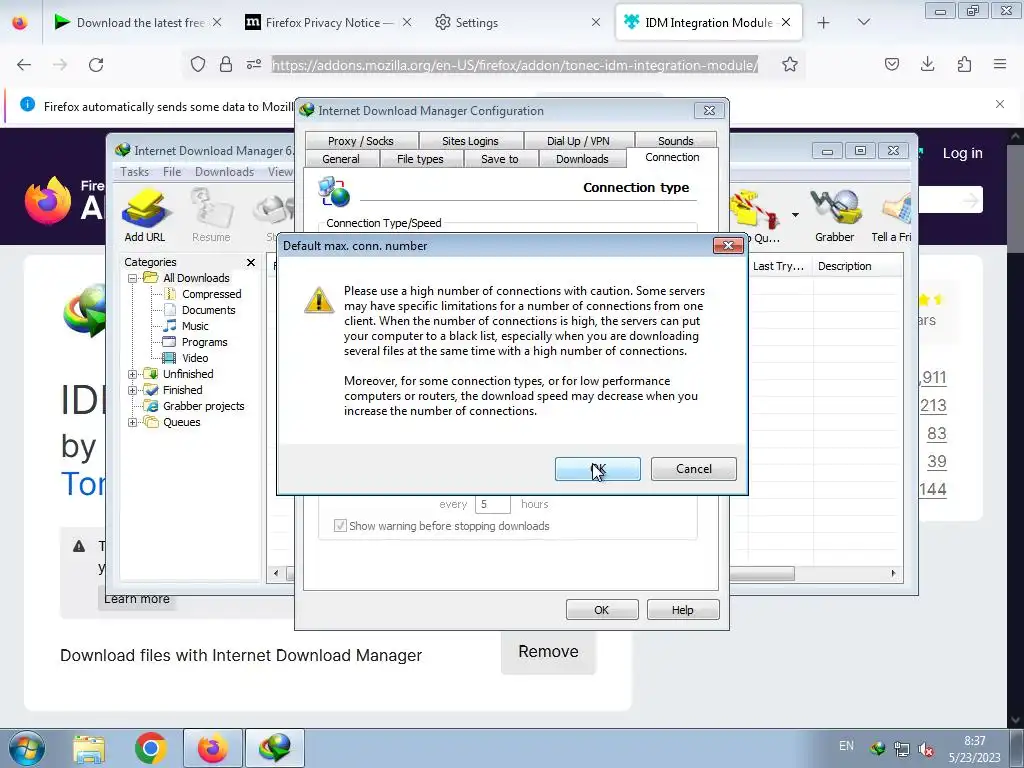
Task: Dismiss the Firefox data notification bar
Action: click(x=1000, y=104)
